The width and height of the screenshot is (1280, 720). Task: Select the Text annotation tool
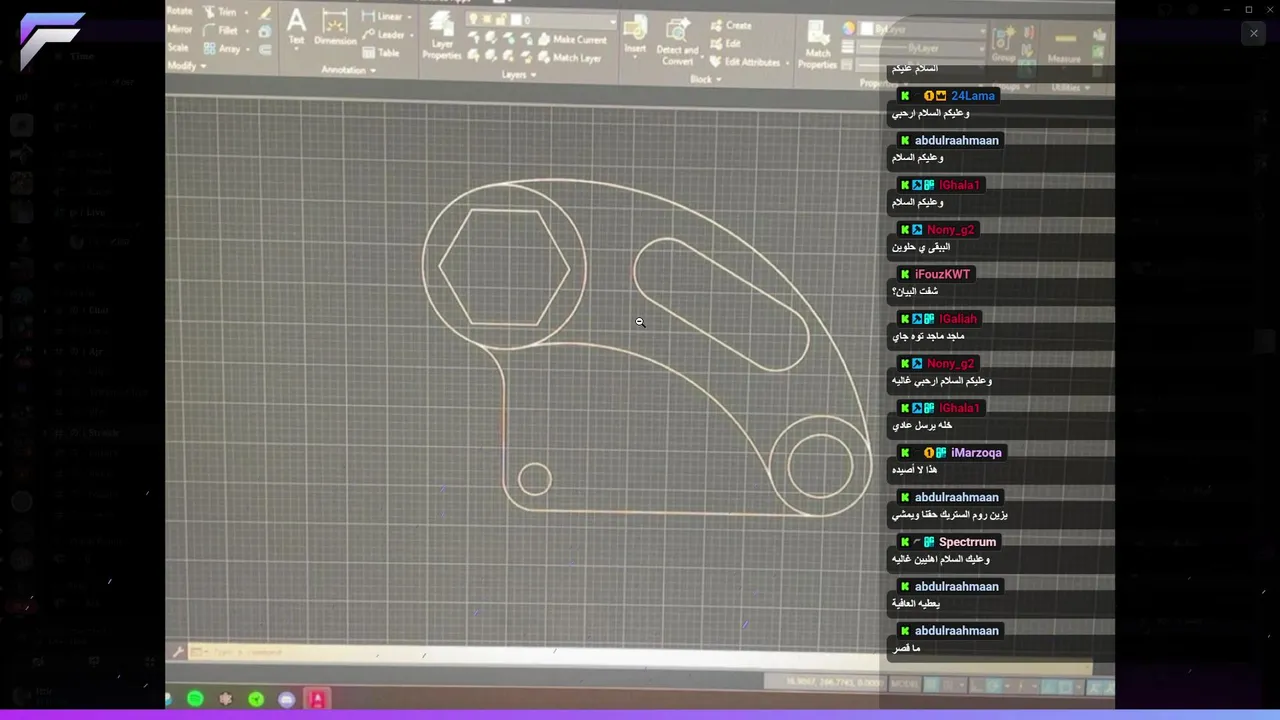click(x=296, y=27)
